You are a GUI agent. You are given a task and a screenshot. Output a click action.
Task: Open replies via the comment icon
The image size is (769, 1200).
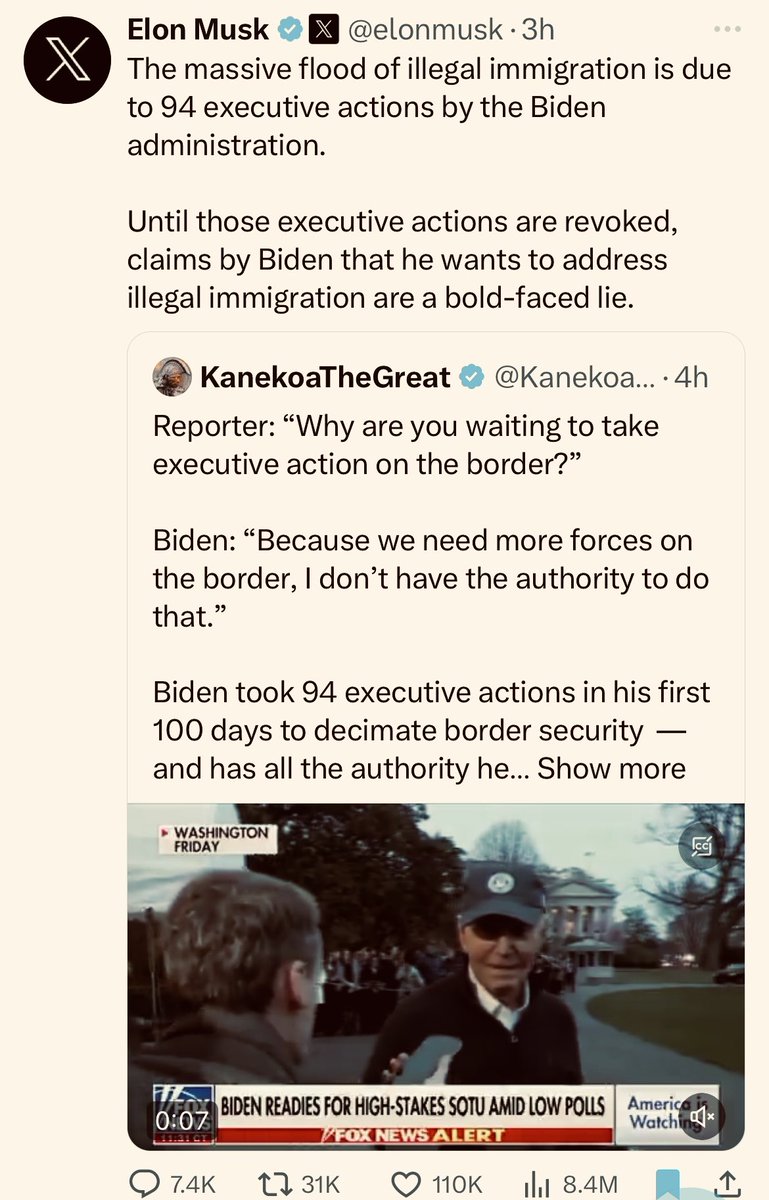[x=147, y=1183]
